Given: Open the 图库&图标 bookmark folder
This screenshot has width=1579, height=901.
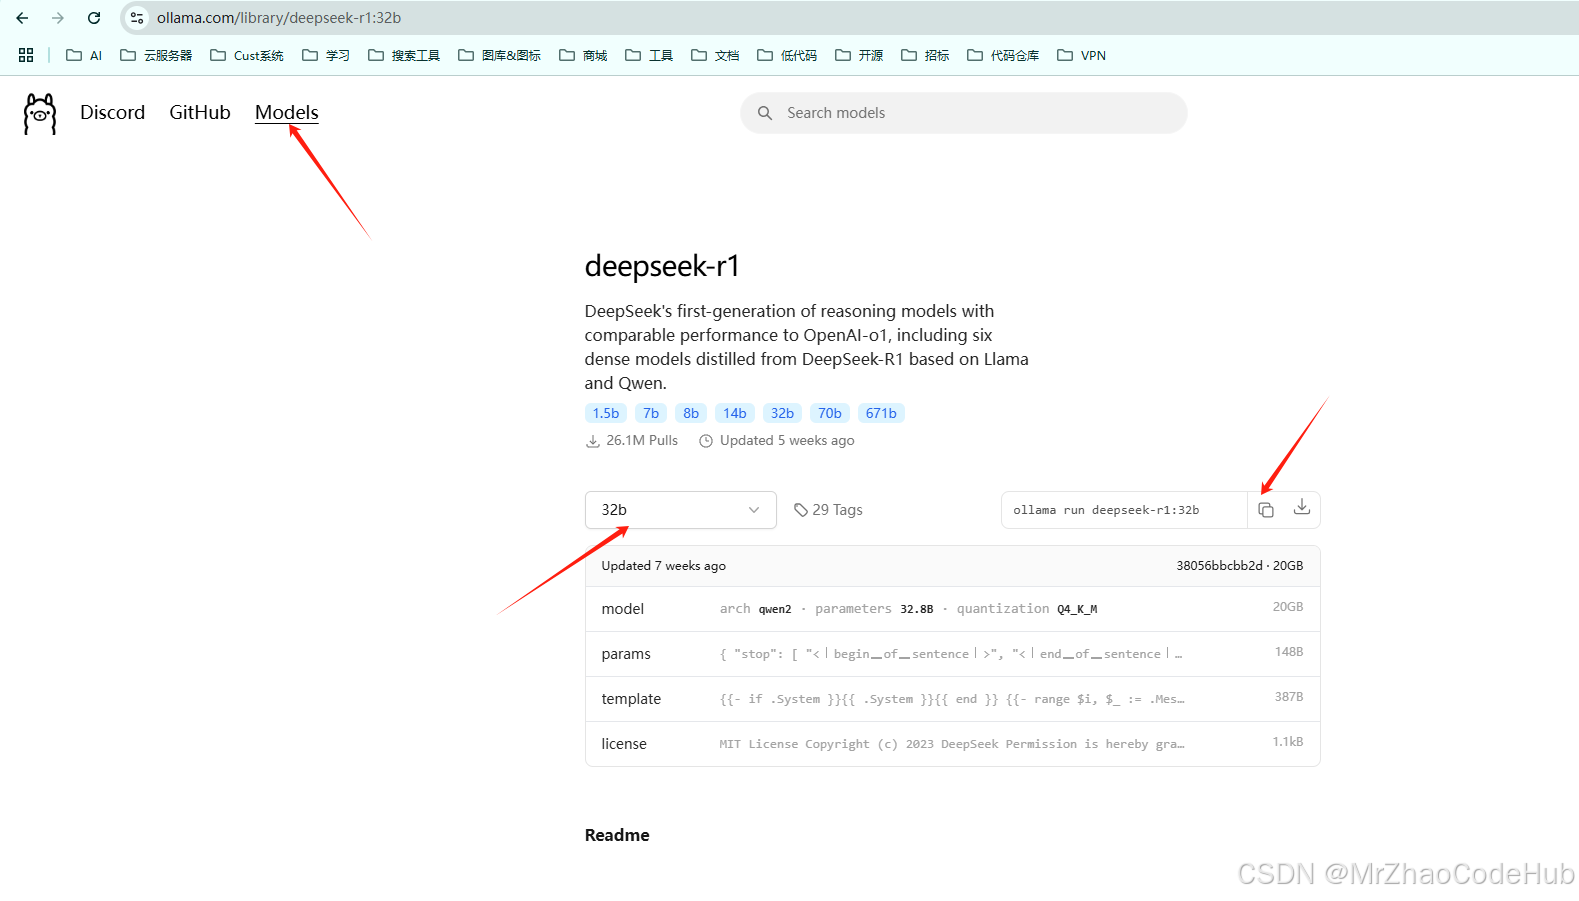Looking at the screenshot, I should pos(500,55).
